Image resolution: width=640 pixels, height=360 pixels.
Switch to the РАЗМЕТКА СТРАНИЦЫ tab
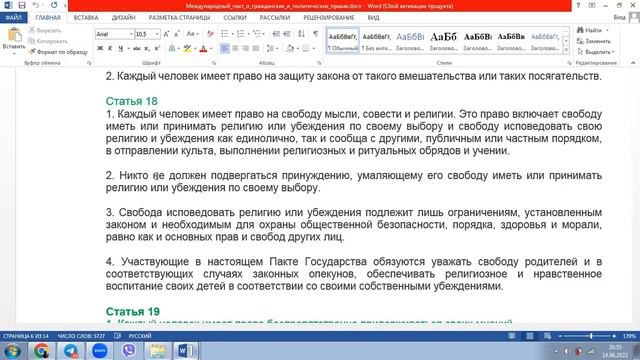(179, 18)
